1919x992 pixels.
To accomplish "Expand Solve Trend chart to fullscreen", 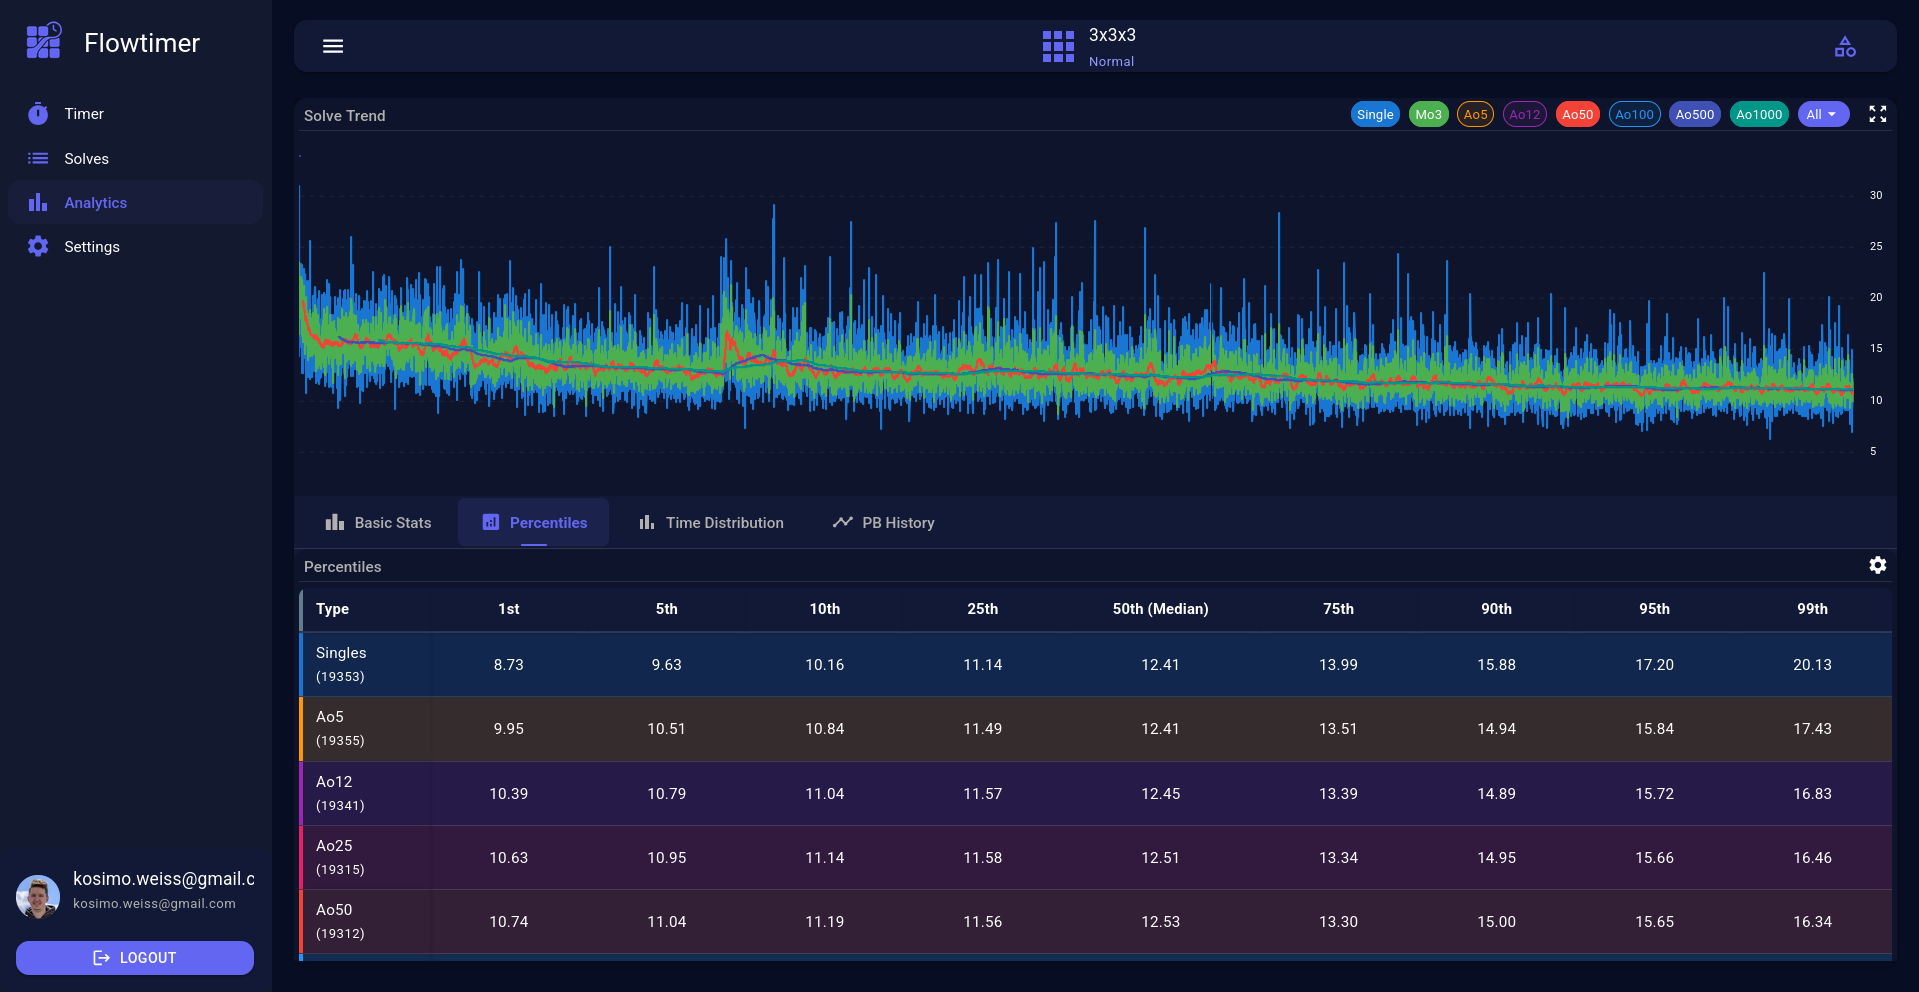I will click(x=1877, y=115).
